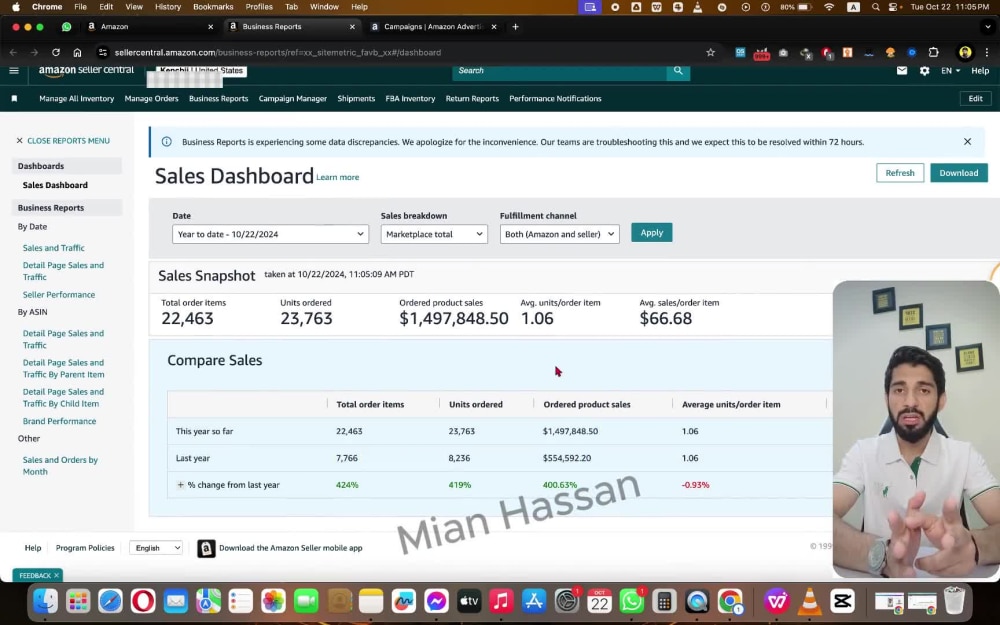This screenshot has width=1000, height=625.
Task: Click the Edit favorites button
Action: click(x=975, y=99)
